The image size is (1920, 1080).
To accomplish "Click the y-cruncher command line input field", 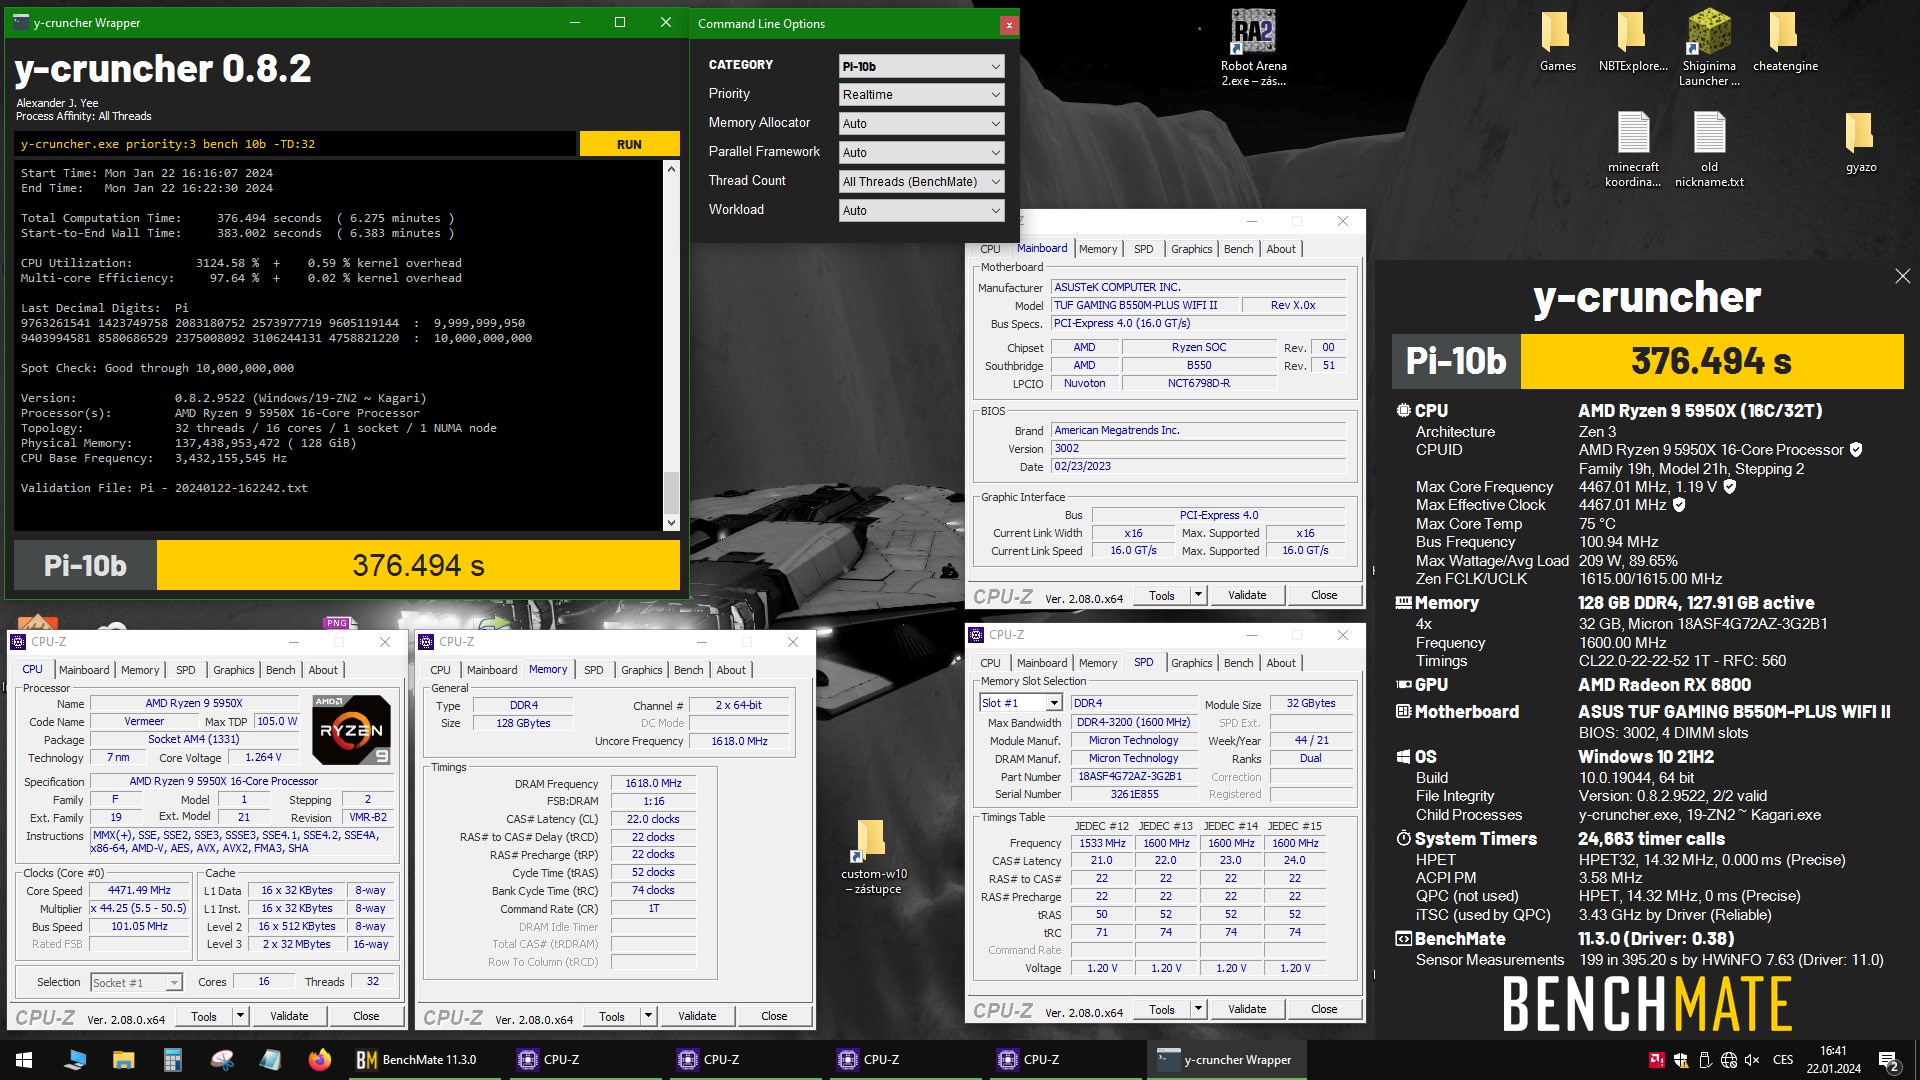I will click(x=295, y=144).
